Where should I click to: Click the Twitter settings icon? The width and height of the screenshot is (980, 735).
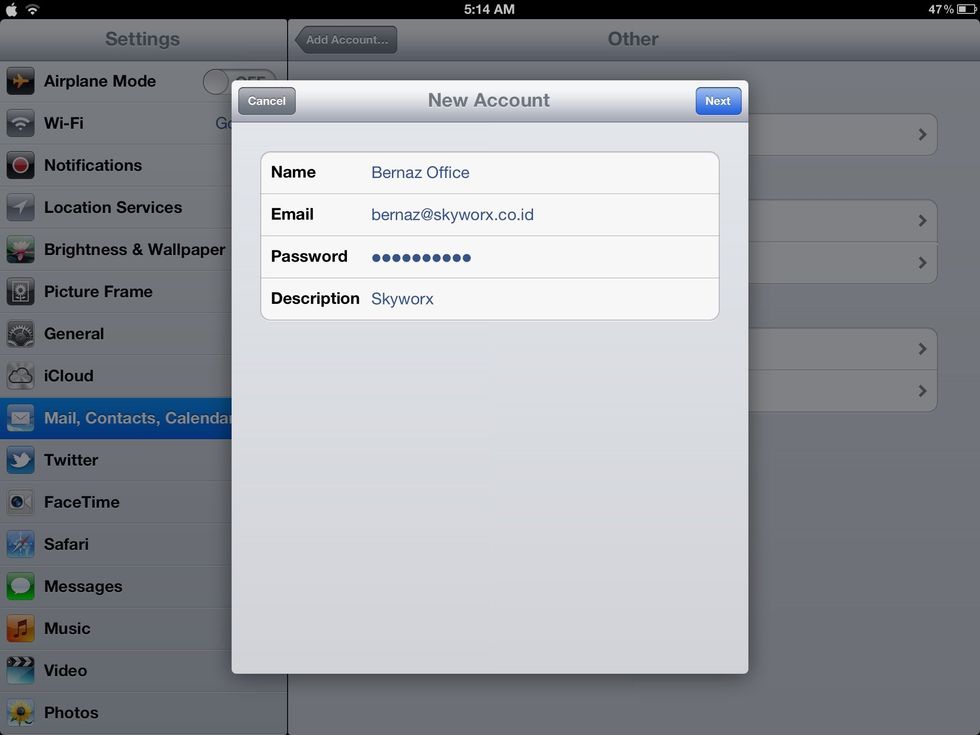20,460
